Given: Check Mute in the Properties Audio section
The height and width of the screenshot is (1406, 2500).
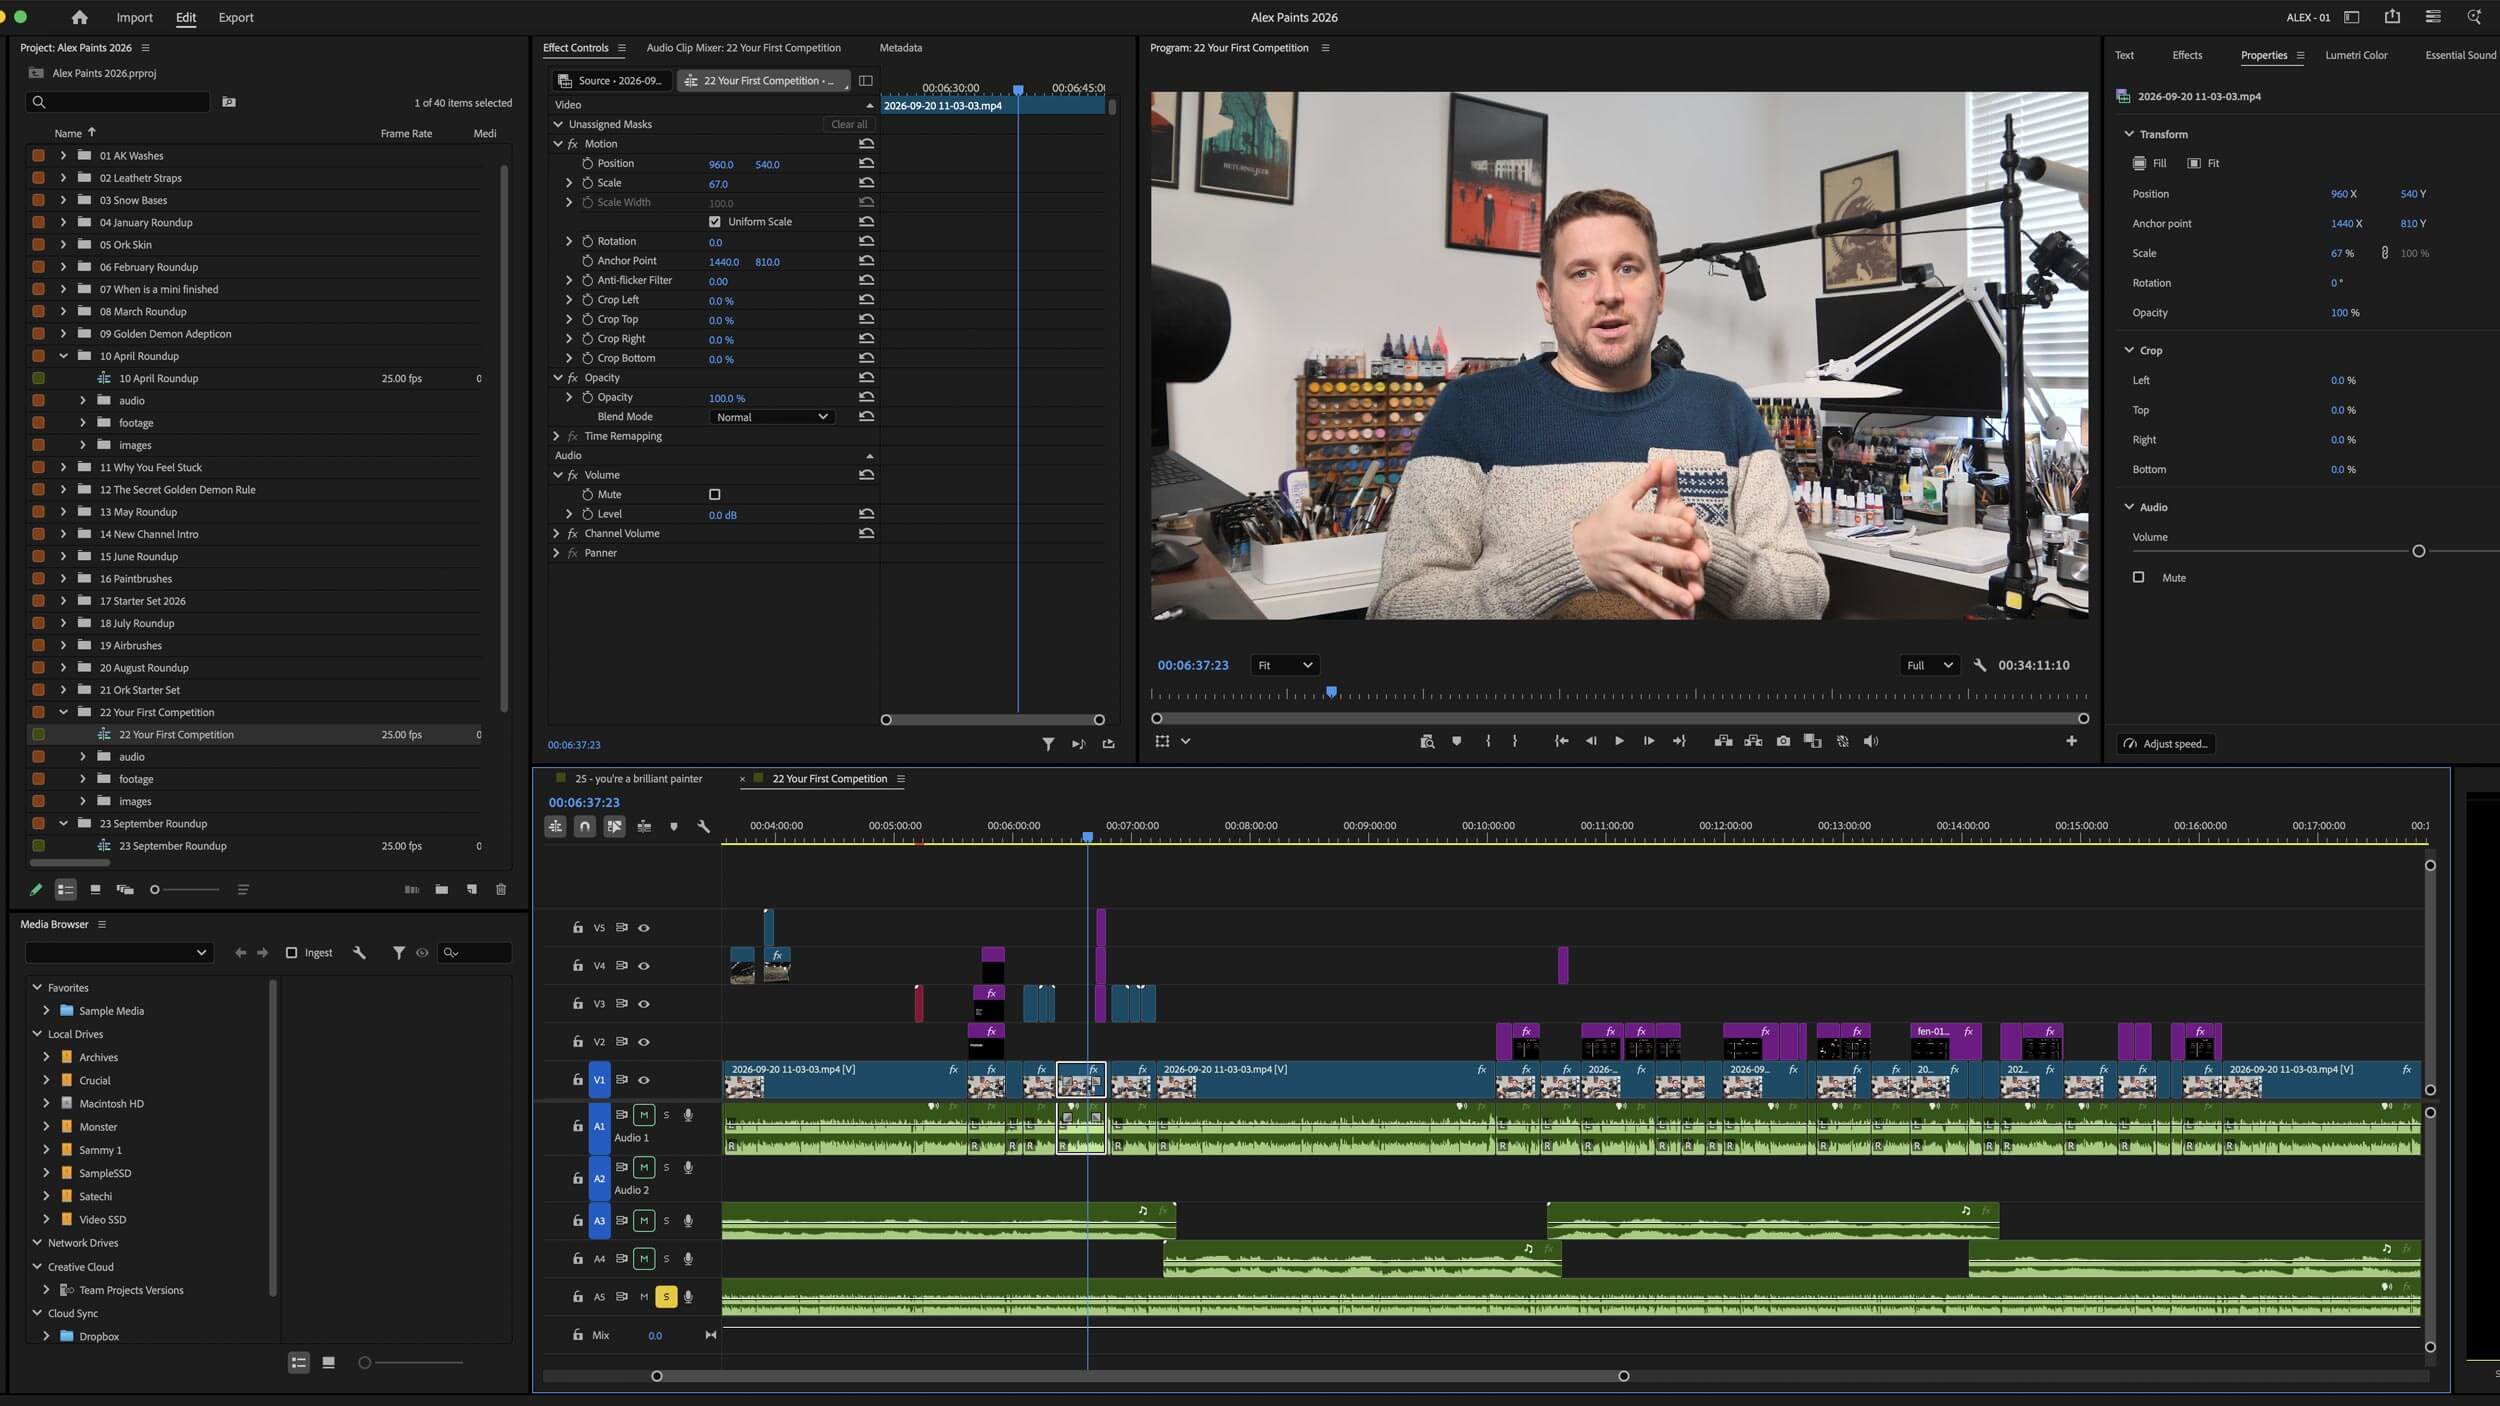Looking at the screenshot, I should tap(2138, 577).
